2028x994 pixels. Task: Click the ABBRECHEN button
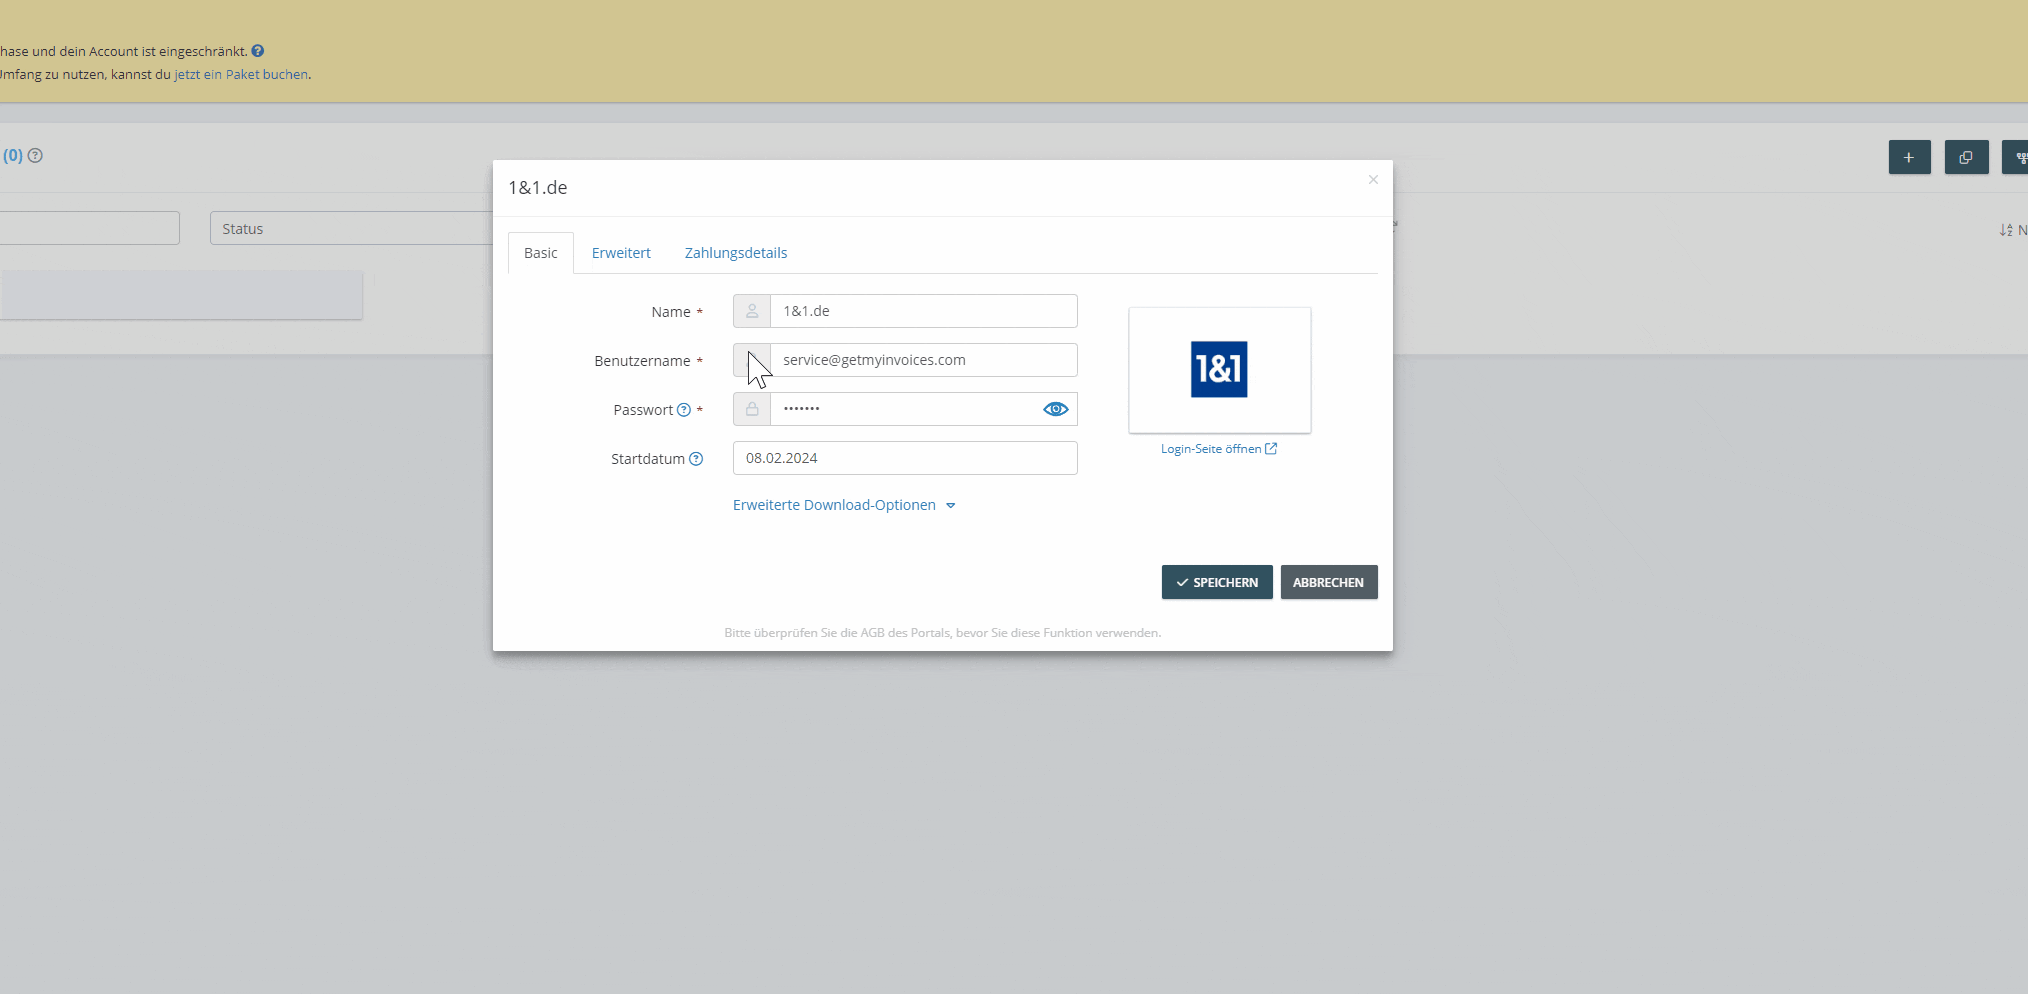pos(1329,582)
